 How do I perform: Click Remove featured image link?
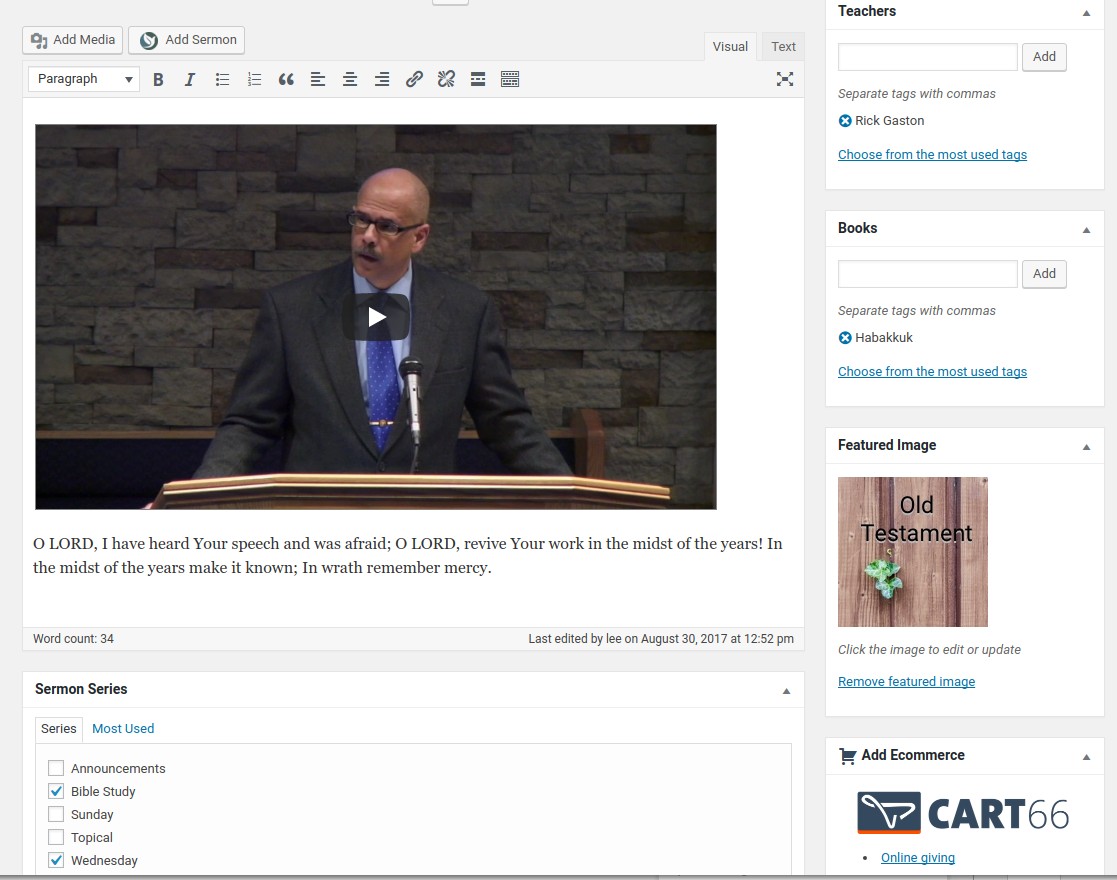[x=906, y=681]
